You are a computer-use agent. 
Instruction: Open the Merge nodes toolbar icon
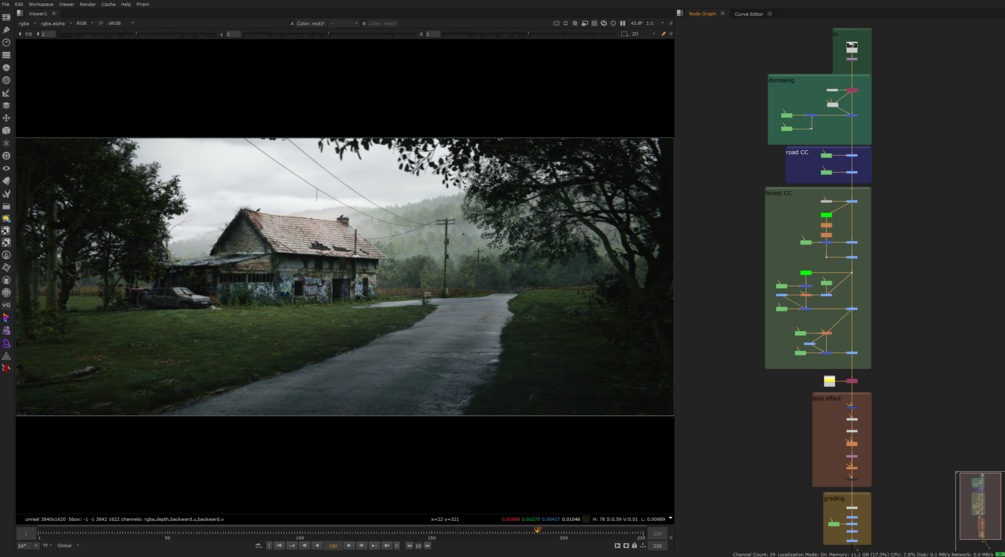pyautogui.click(x=6, y=105)
